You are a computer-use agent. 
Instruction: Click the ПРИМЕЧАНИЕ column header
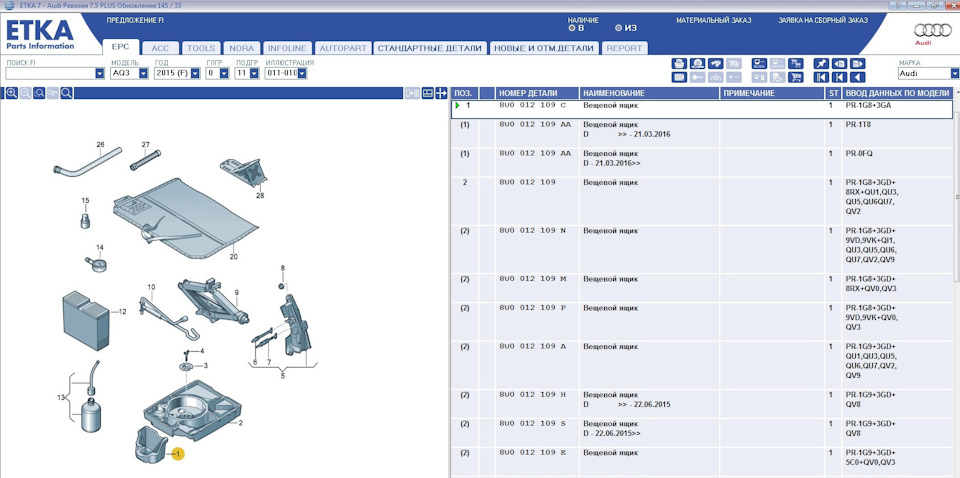[x=771, y=93]
